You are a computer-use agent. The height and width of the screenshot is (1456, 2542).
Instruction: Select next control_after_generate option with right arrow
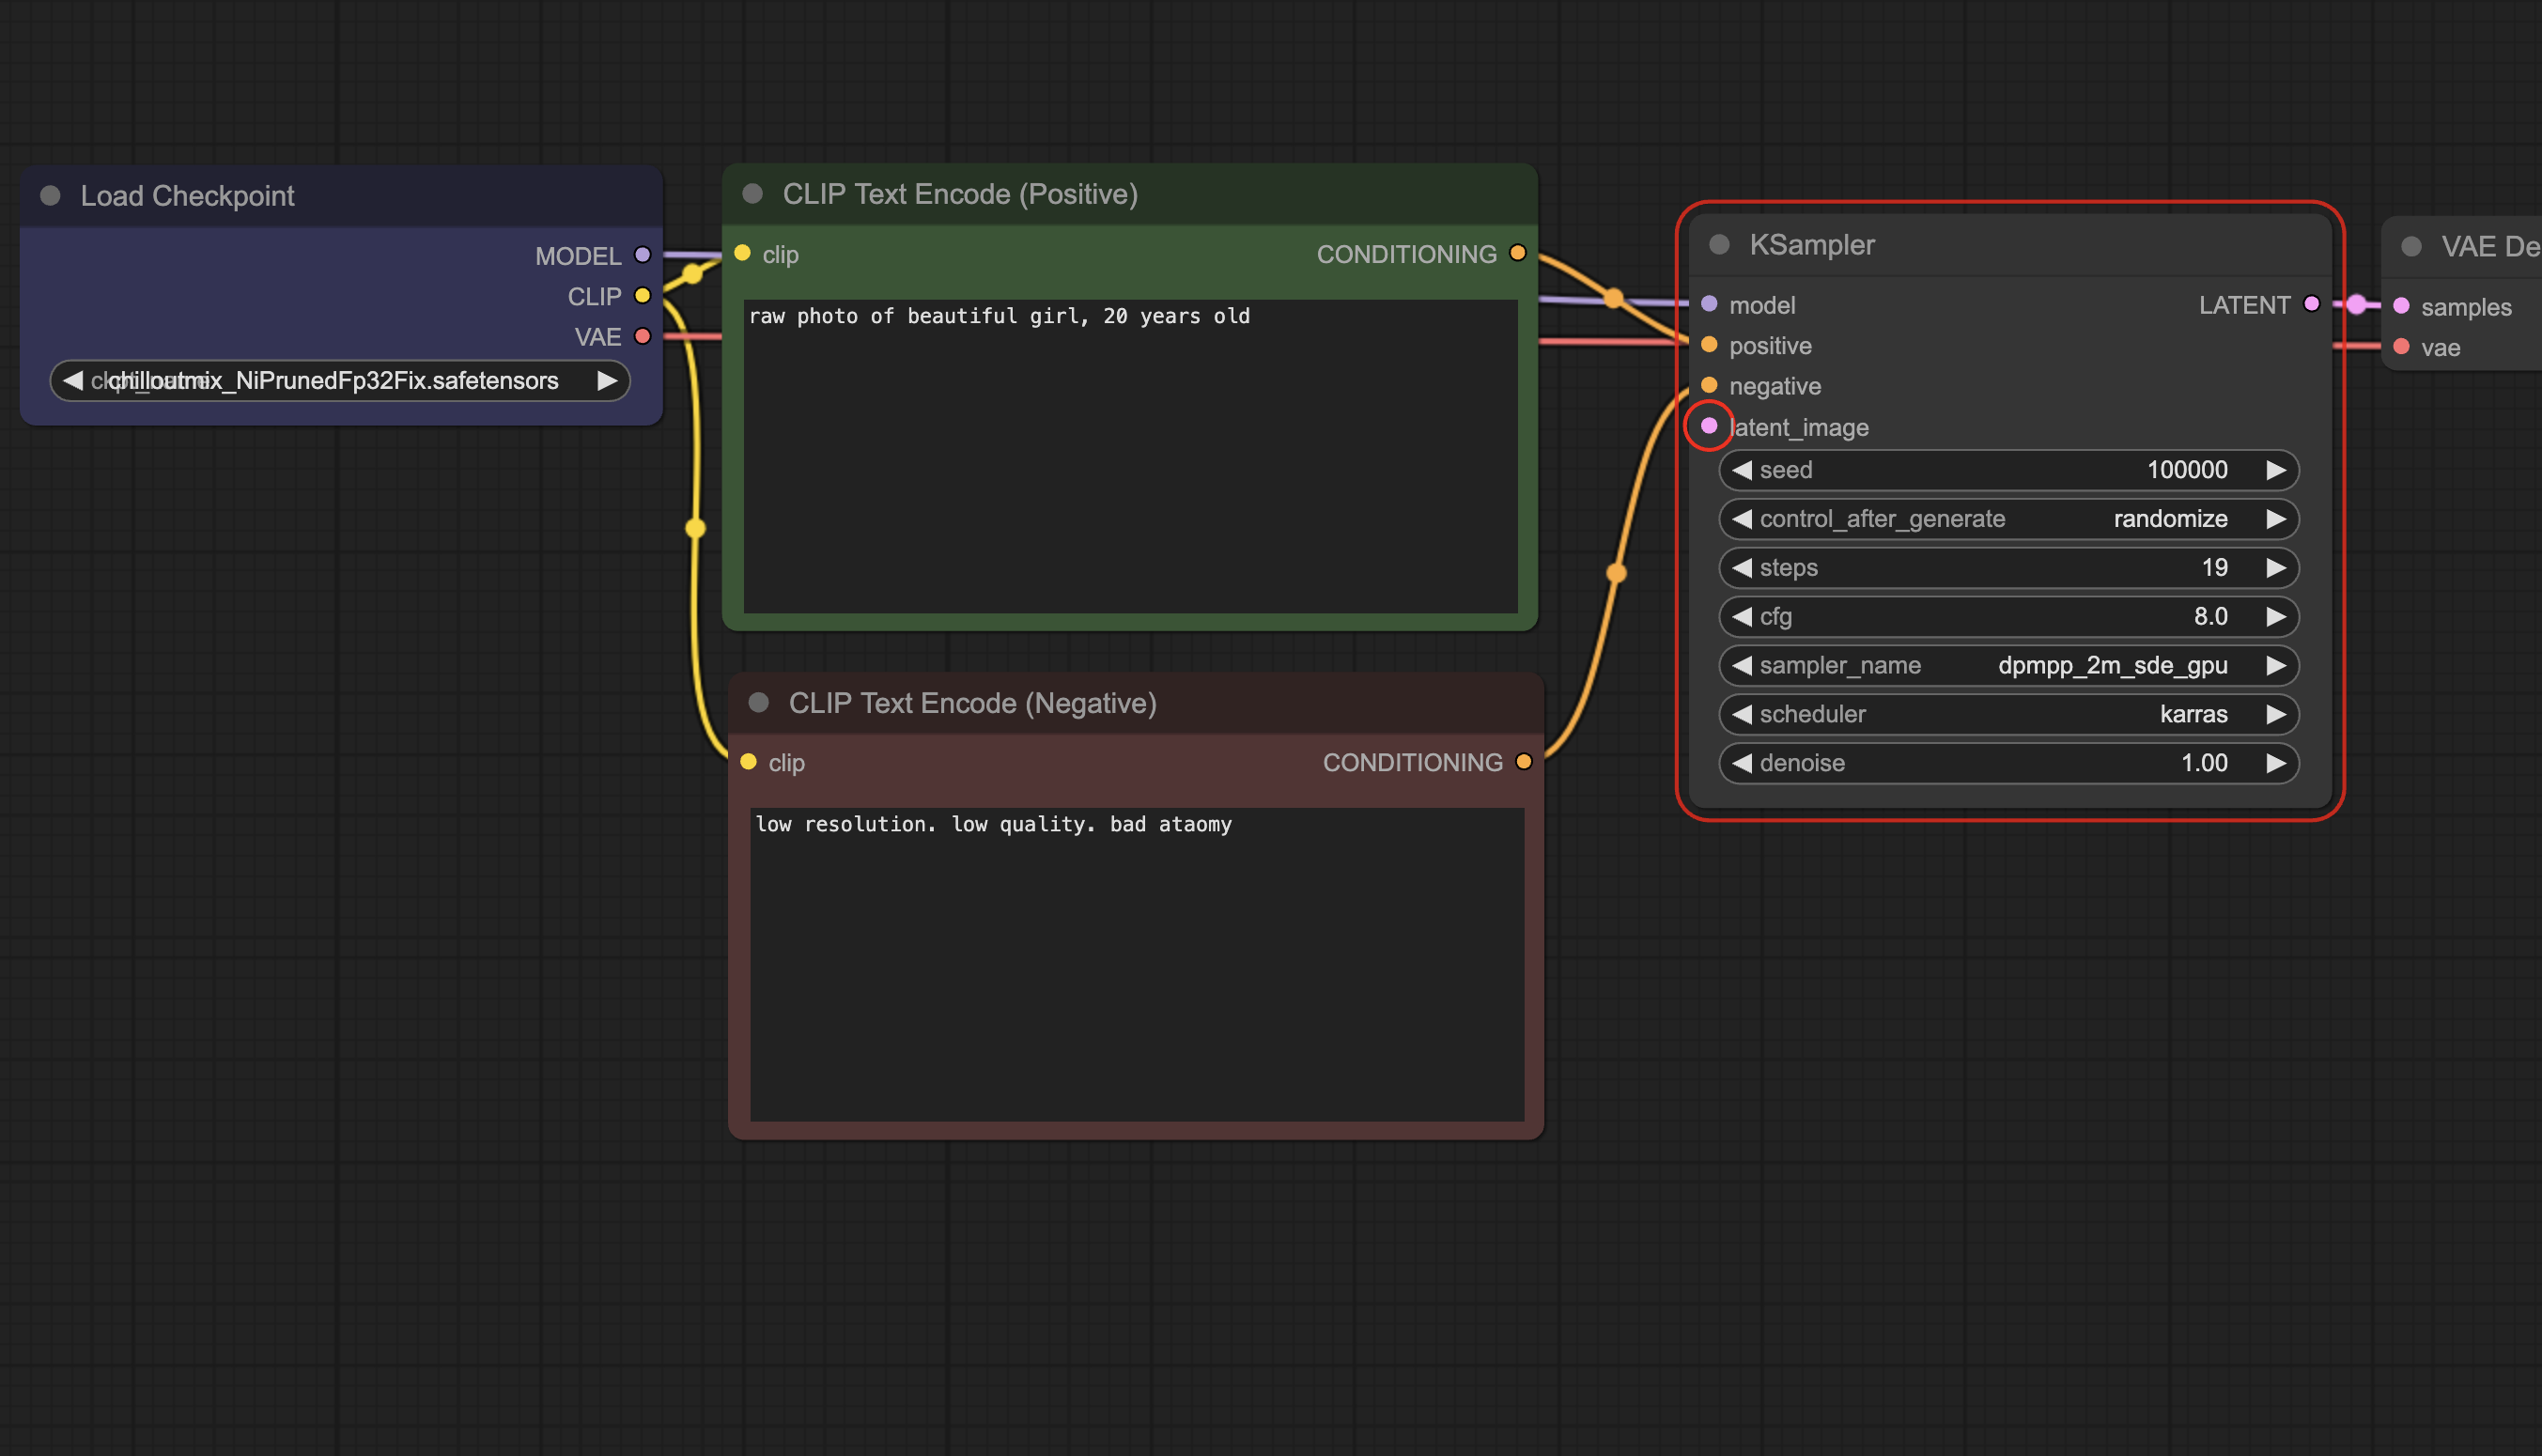point(2276,519)
